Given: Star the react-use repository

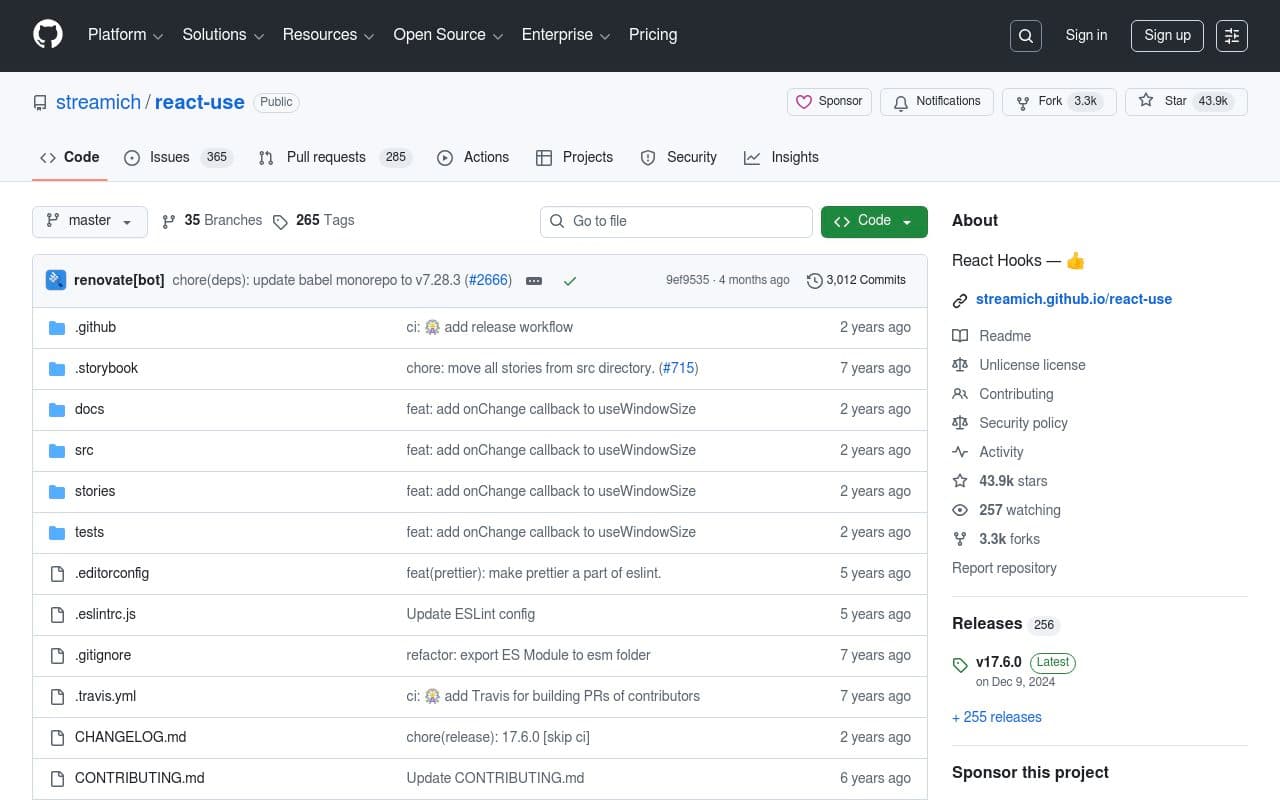Looking at the screenshot, I should pyautogui.click(x=1164, y=101).
